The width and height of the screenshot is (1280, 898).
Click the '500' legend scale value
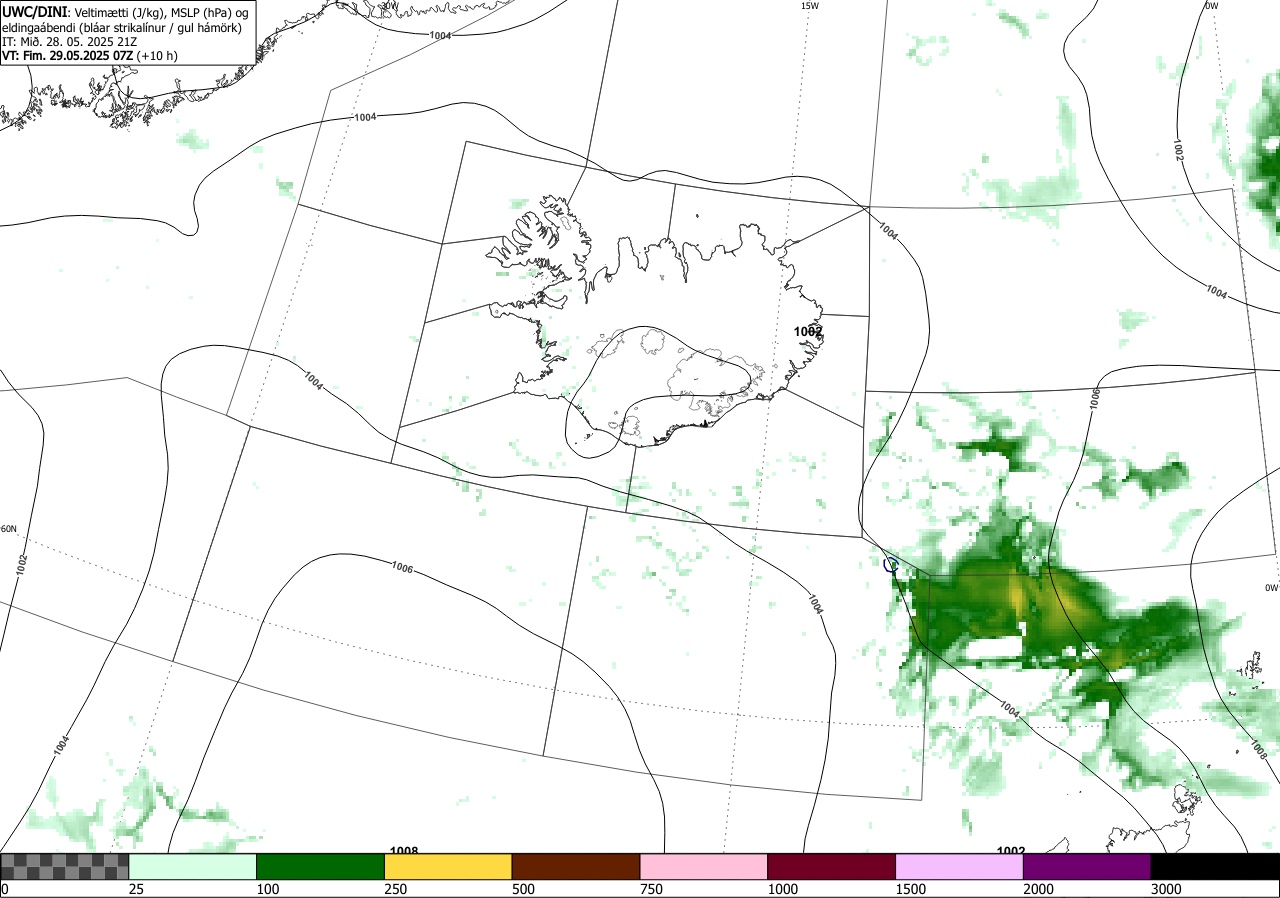tap(524, 889)
